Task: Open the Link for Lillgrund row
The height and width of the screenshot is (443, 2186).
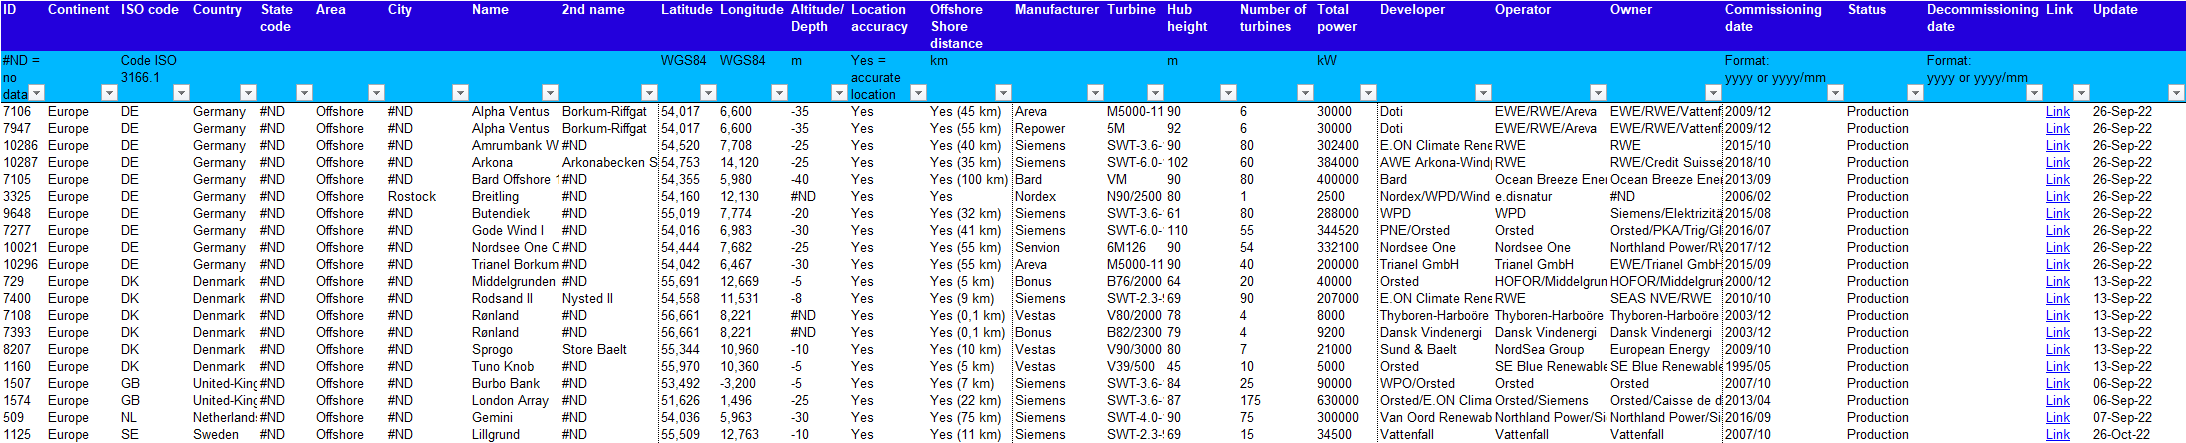Action: point(2057,435)
